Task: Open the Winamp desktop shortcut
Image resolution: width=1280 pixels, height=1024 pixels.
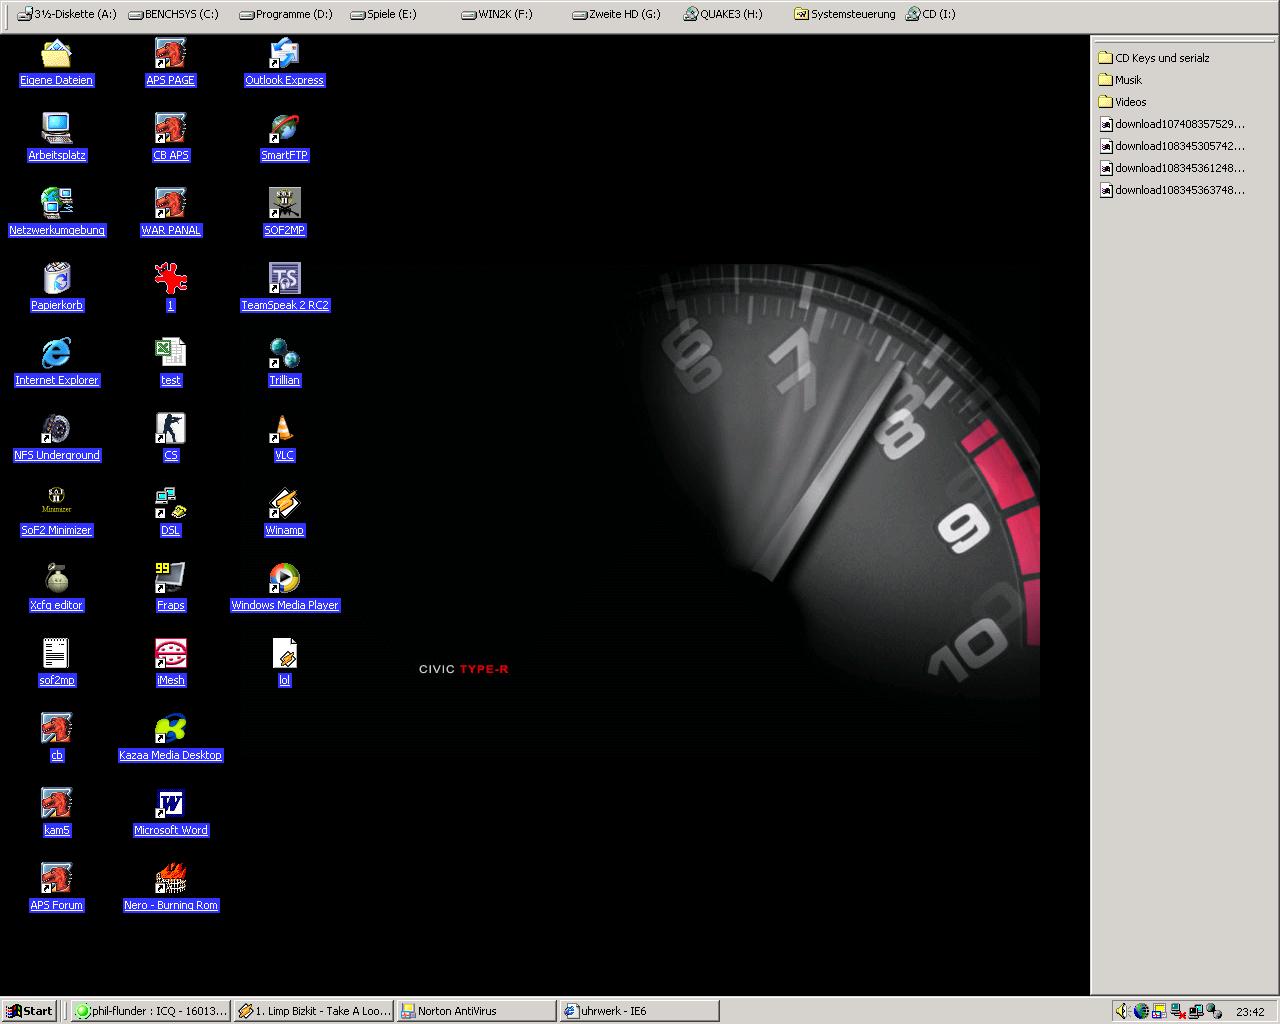Action: (x=284, y=504)
